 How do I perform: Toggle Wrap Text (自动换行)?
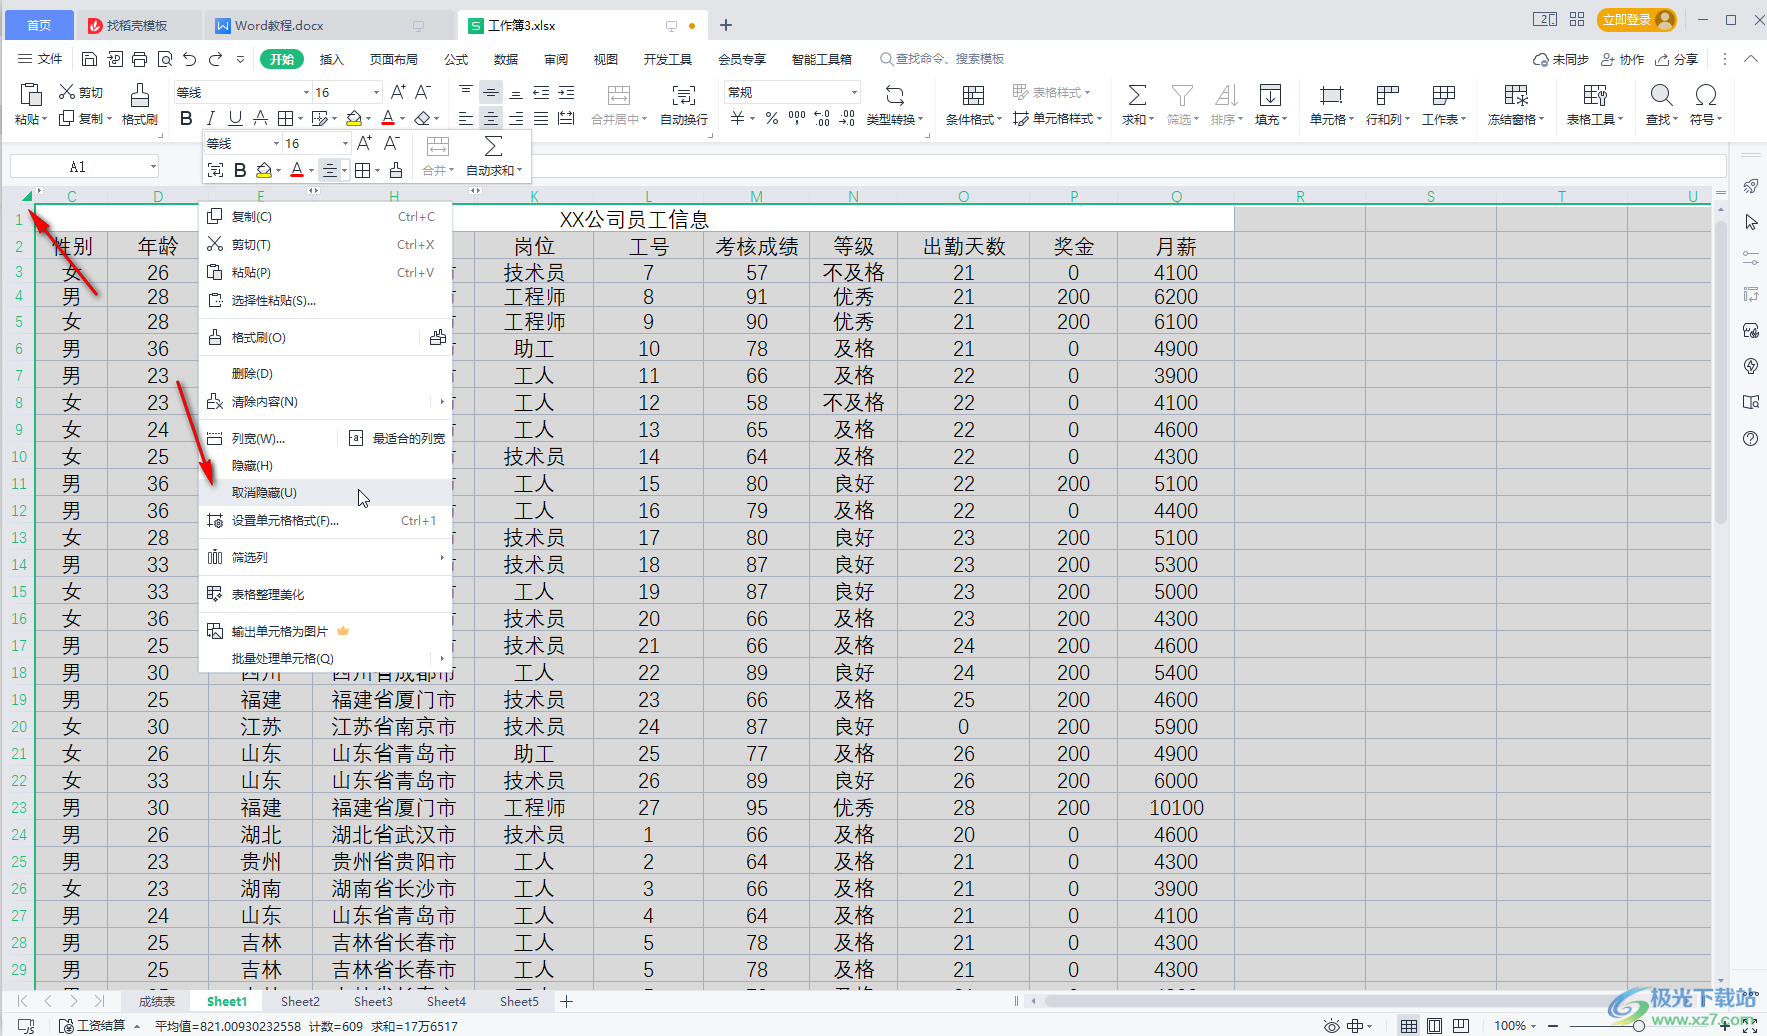tap(684, 104)
